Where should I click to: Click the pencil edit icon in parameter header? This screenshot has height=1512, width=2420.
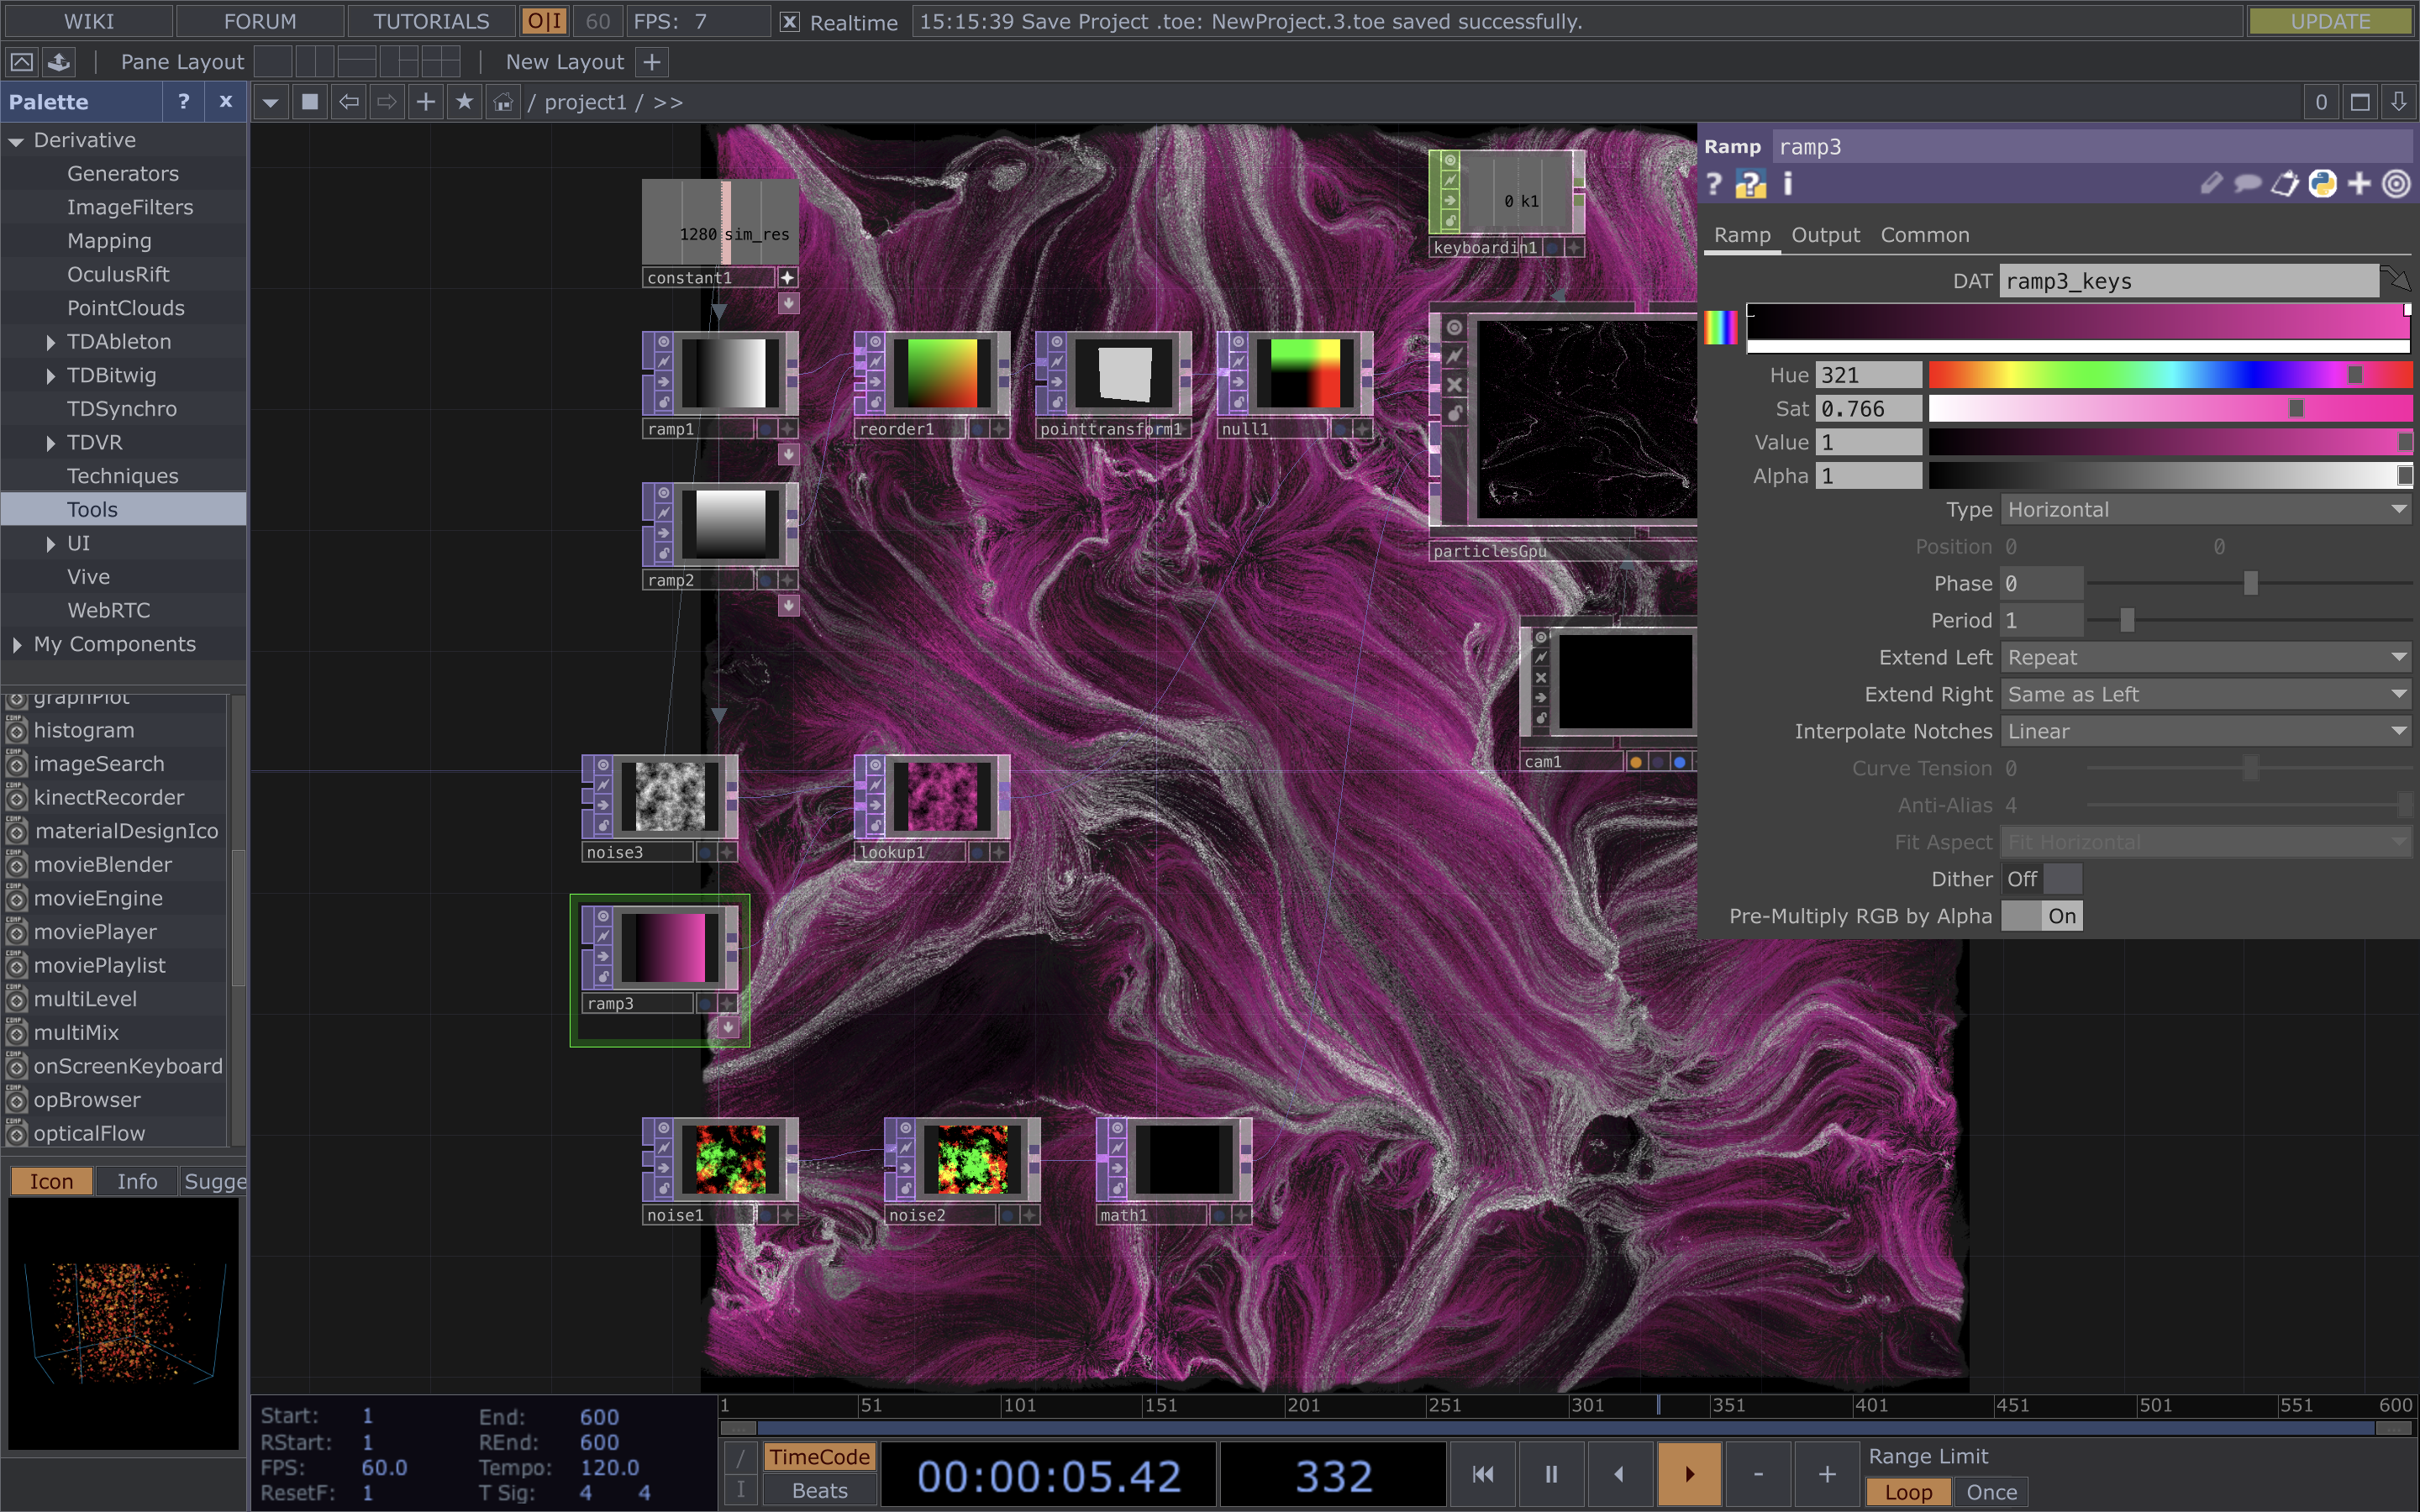[2210, 184]
